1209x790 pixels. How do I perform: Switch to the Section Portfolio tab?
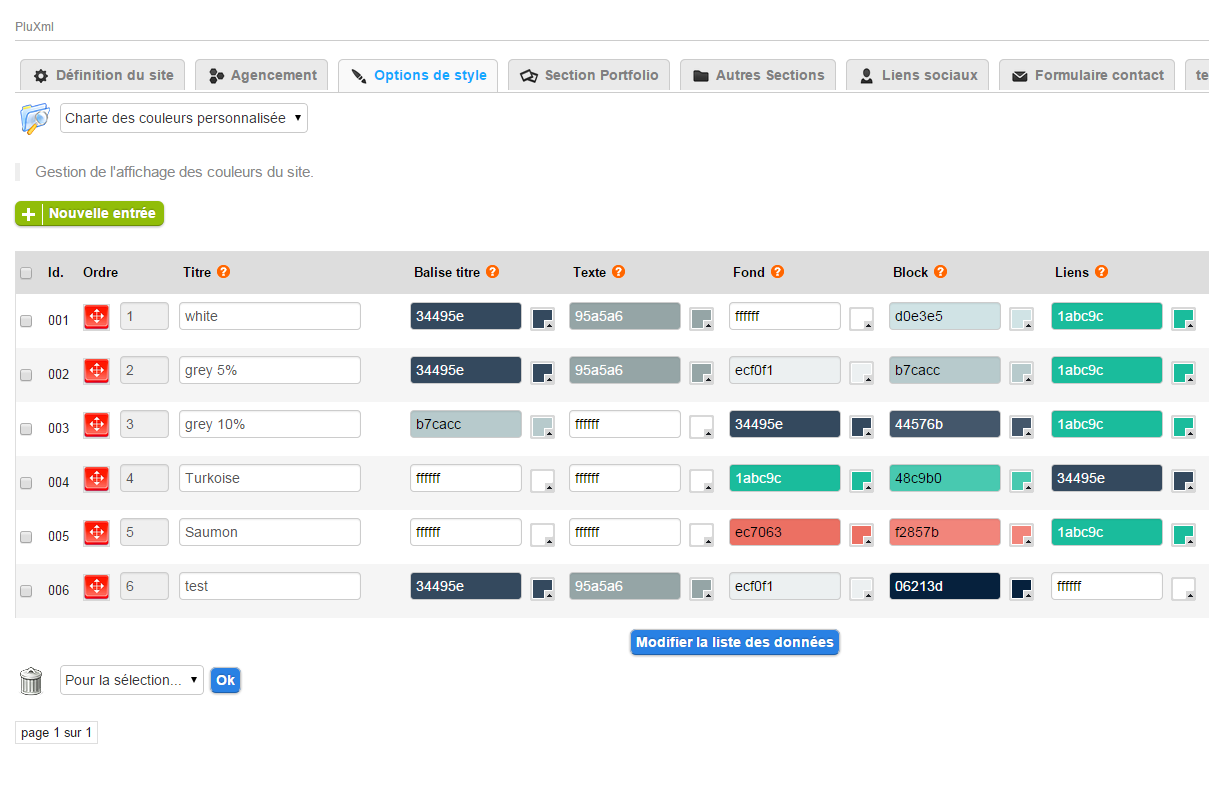point(589,75)
